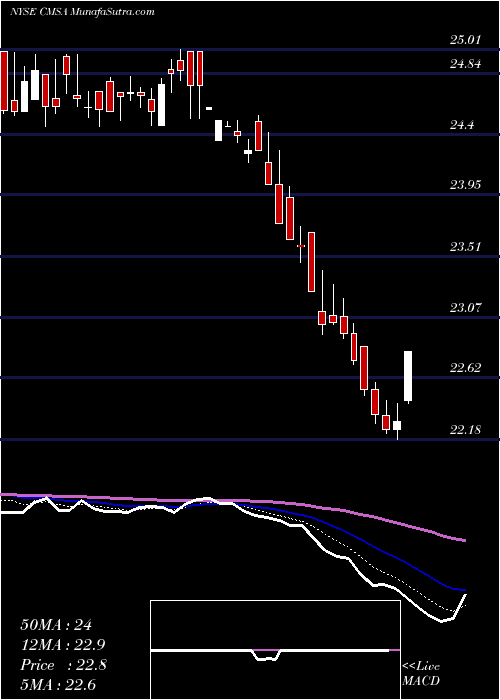Viewport: 500px width, 700px height.
Task: Click the 24.4 price level label
Action: click(462, 126)
